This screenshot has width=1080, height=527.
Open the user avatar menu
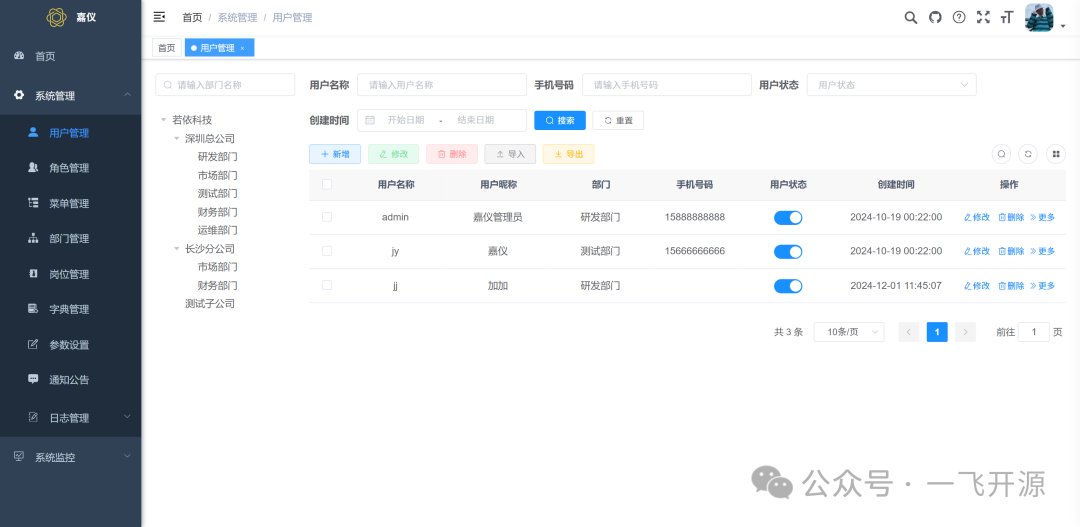[1039, 18]
